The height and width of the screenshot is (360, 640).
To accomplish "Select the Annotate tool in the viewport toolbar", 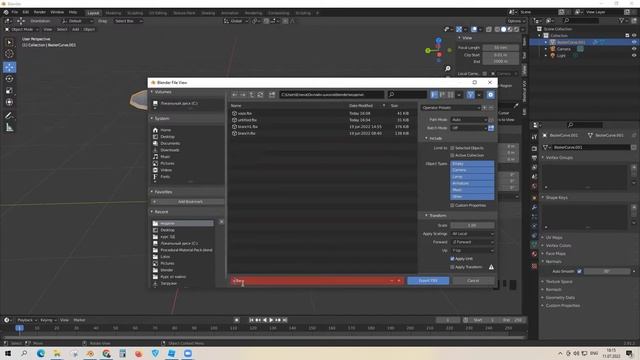I will point(9,116).
